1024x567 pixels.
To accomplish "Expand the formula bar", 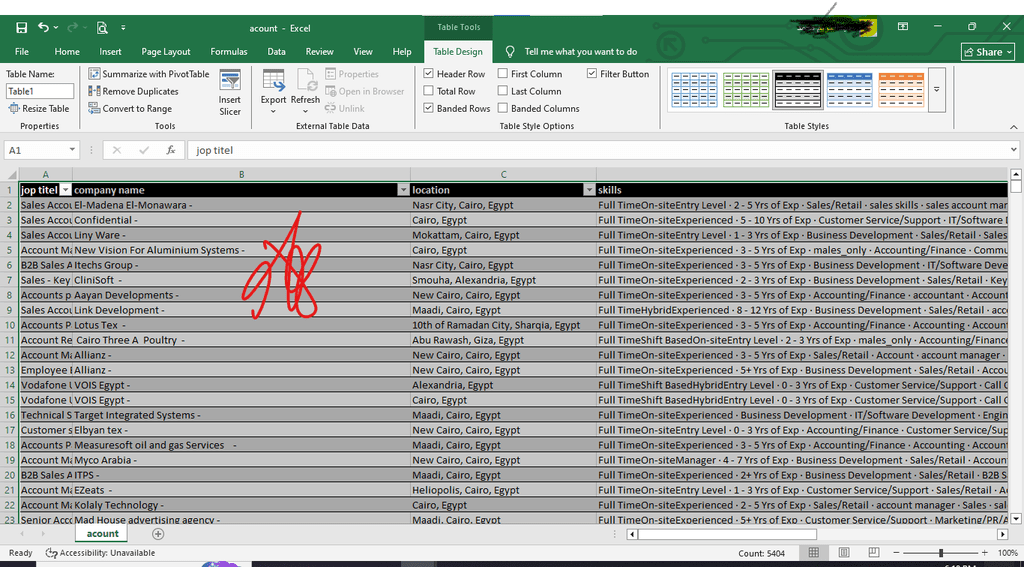I will click(1013, 150).
